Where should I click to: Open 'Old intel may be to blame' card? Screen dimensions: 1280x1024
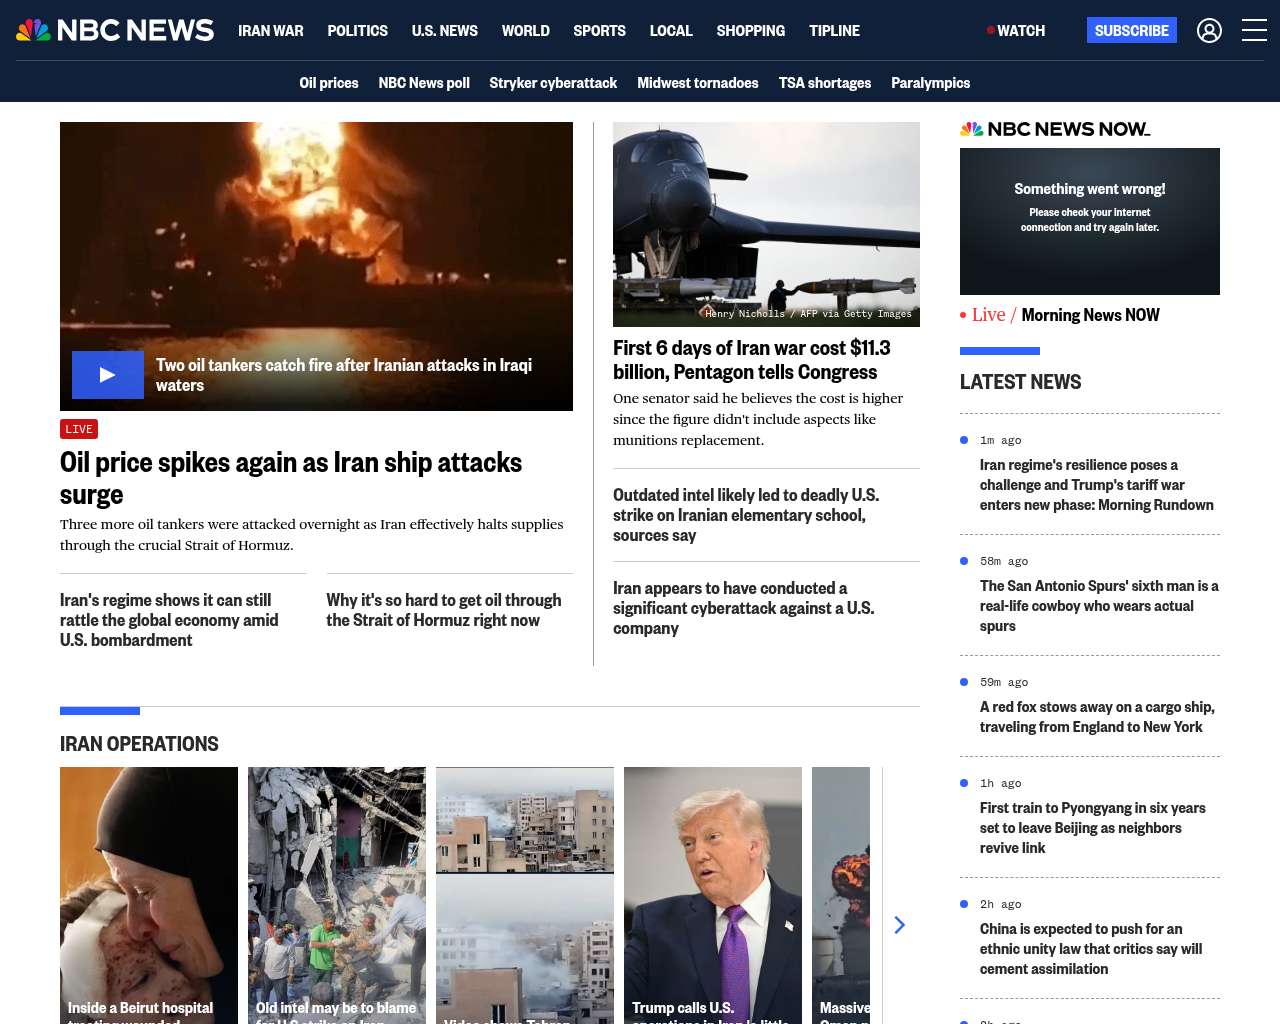(337, 895)
